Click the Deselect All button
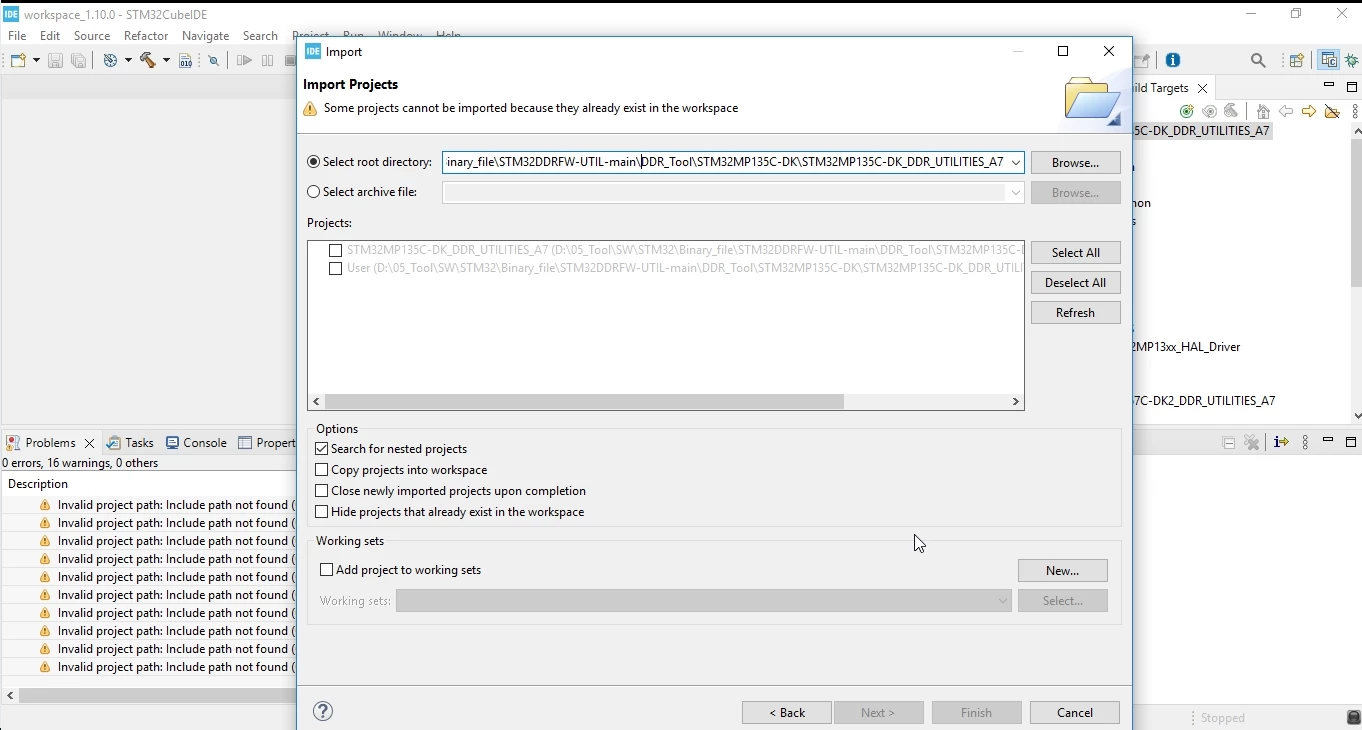This screenshot has width=1362, height=730. click(x=1076, y=283)
